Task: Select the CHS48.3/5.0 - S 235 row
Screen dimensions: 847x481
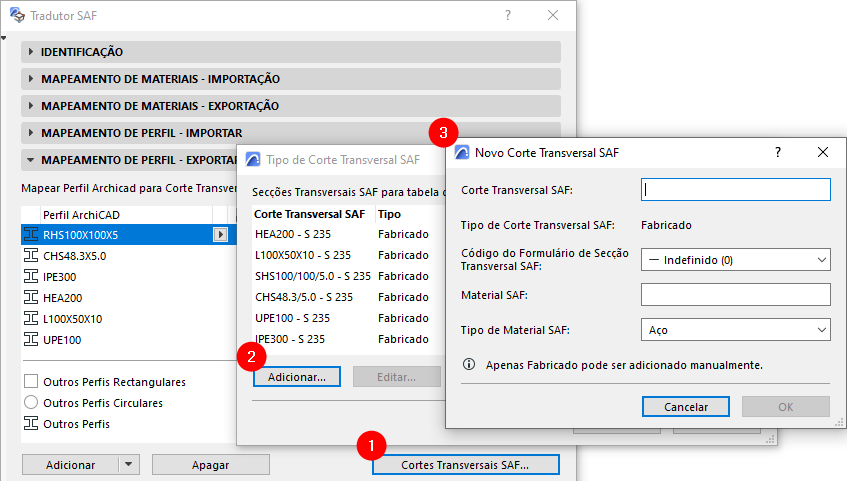Action: (348, 297)
